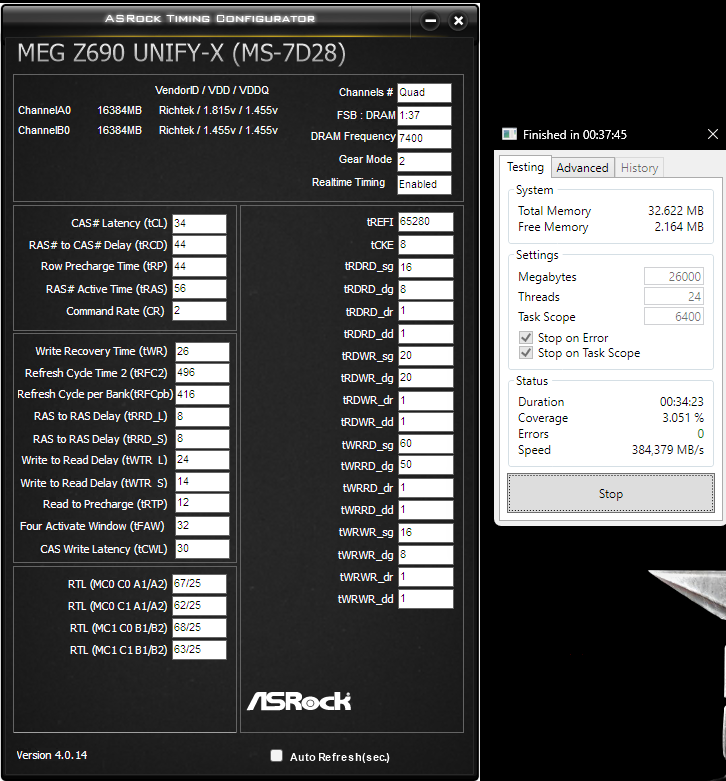Click the Threads field showing 24
Viewport: 726px width, 781px height.
coord(674,296)
